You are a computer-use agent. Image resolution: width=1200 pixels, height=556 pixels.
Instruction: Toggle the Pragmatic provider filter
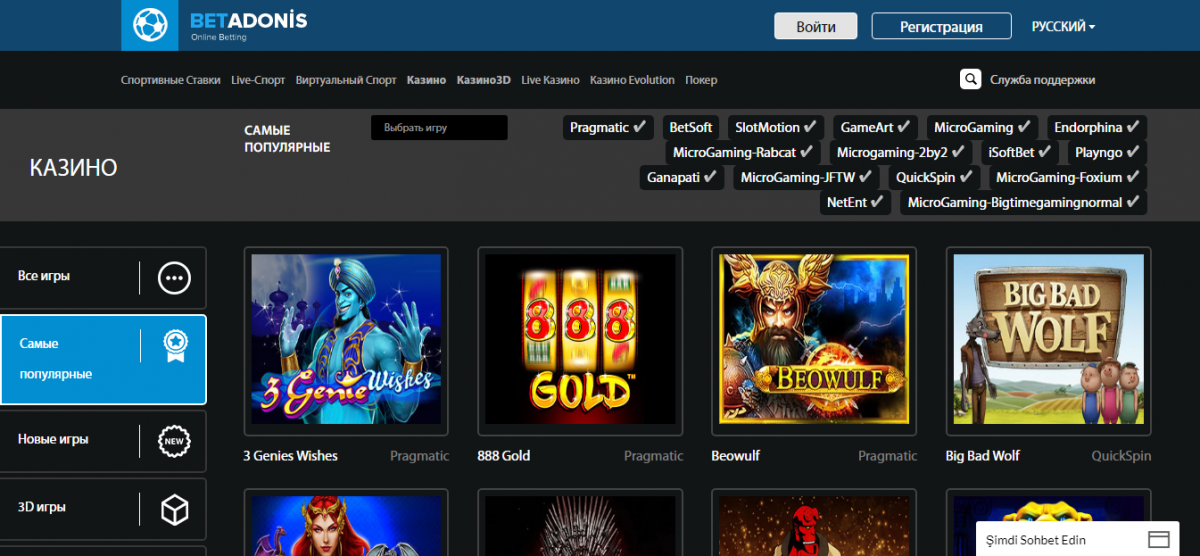608,128
